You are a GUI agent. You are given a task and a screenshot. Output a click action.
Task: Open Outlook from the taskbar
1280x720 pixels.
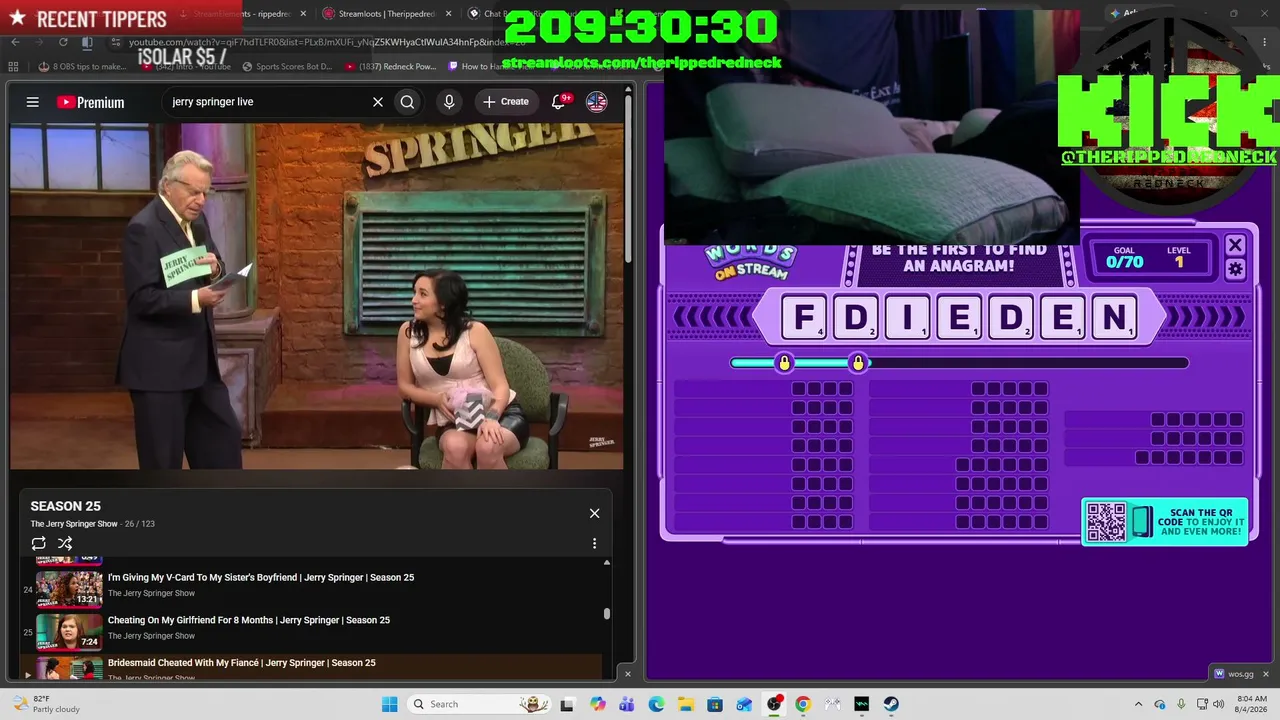pyautogui.click(x=744, y=704)
